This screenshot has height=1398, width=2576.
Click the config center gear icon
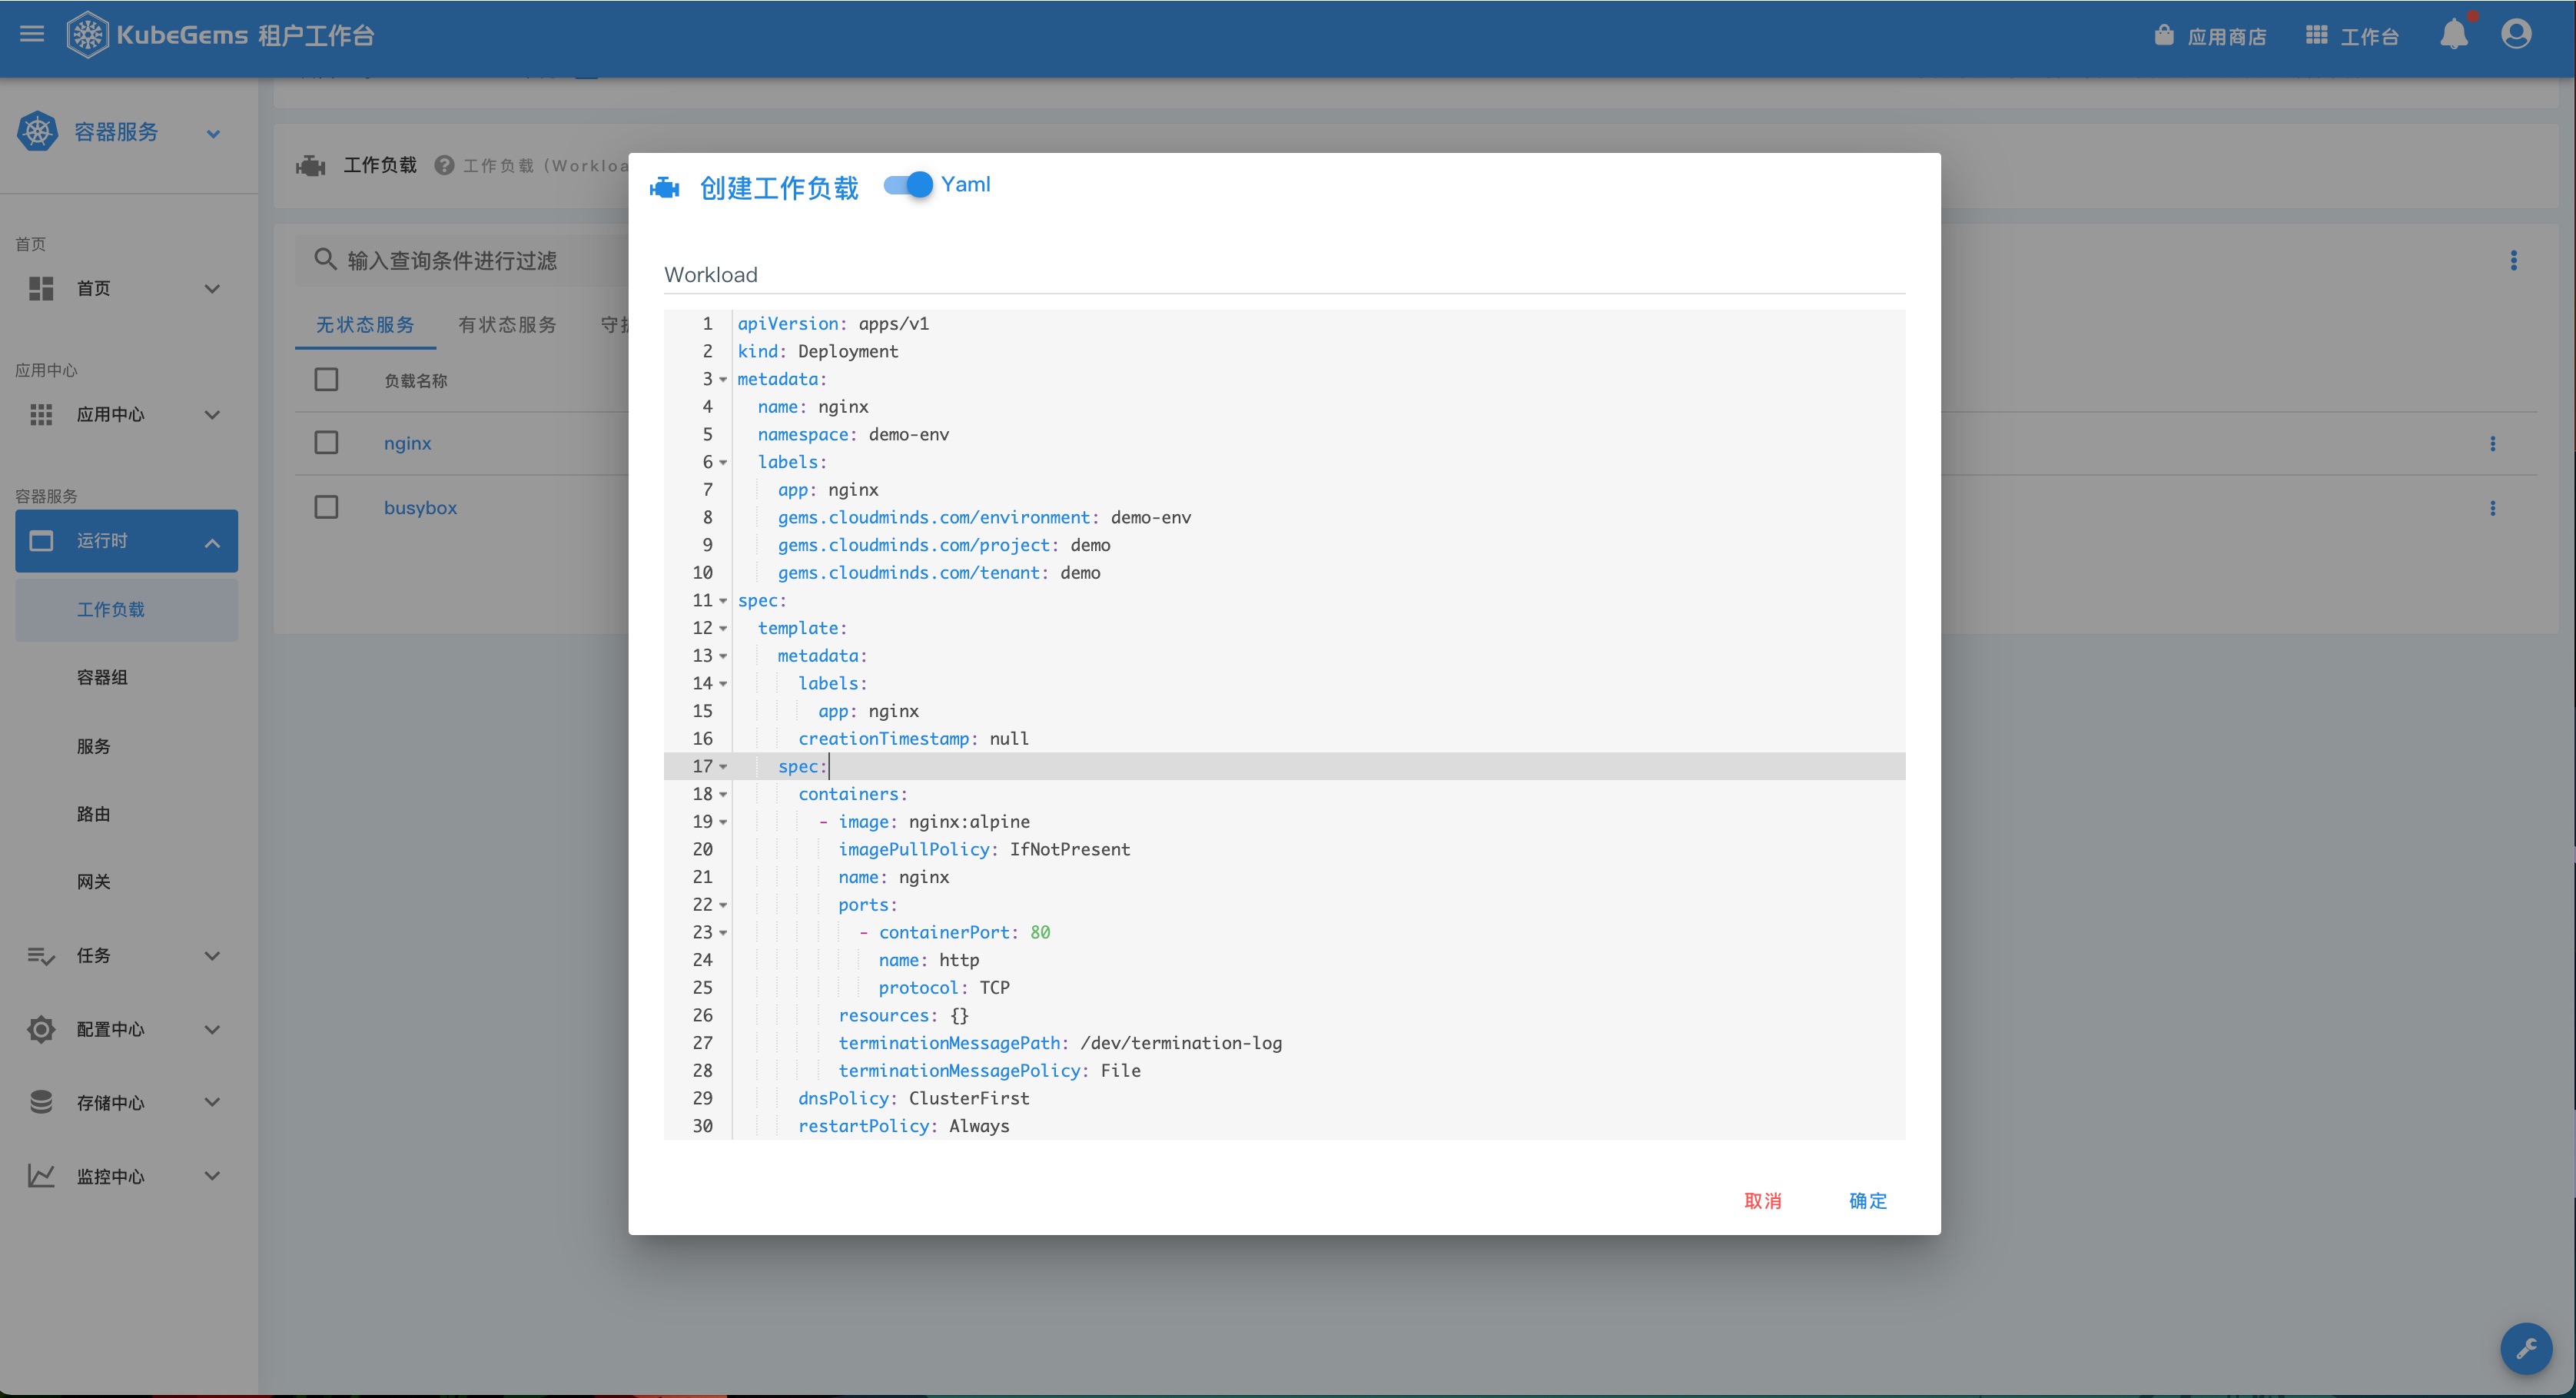(41, 1029)
